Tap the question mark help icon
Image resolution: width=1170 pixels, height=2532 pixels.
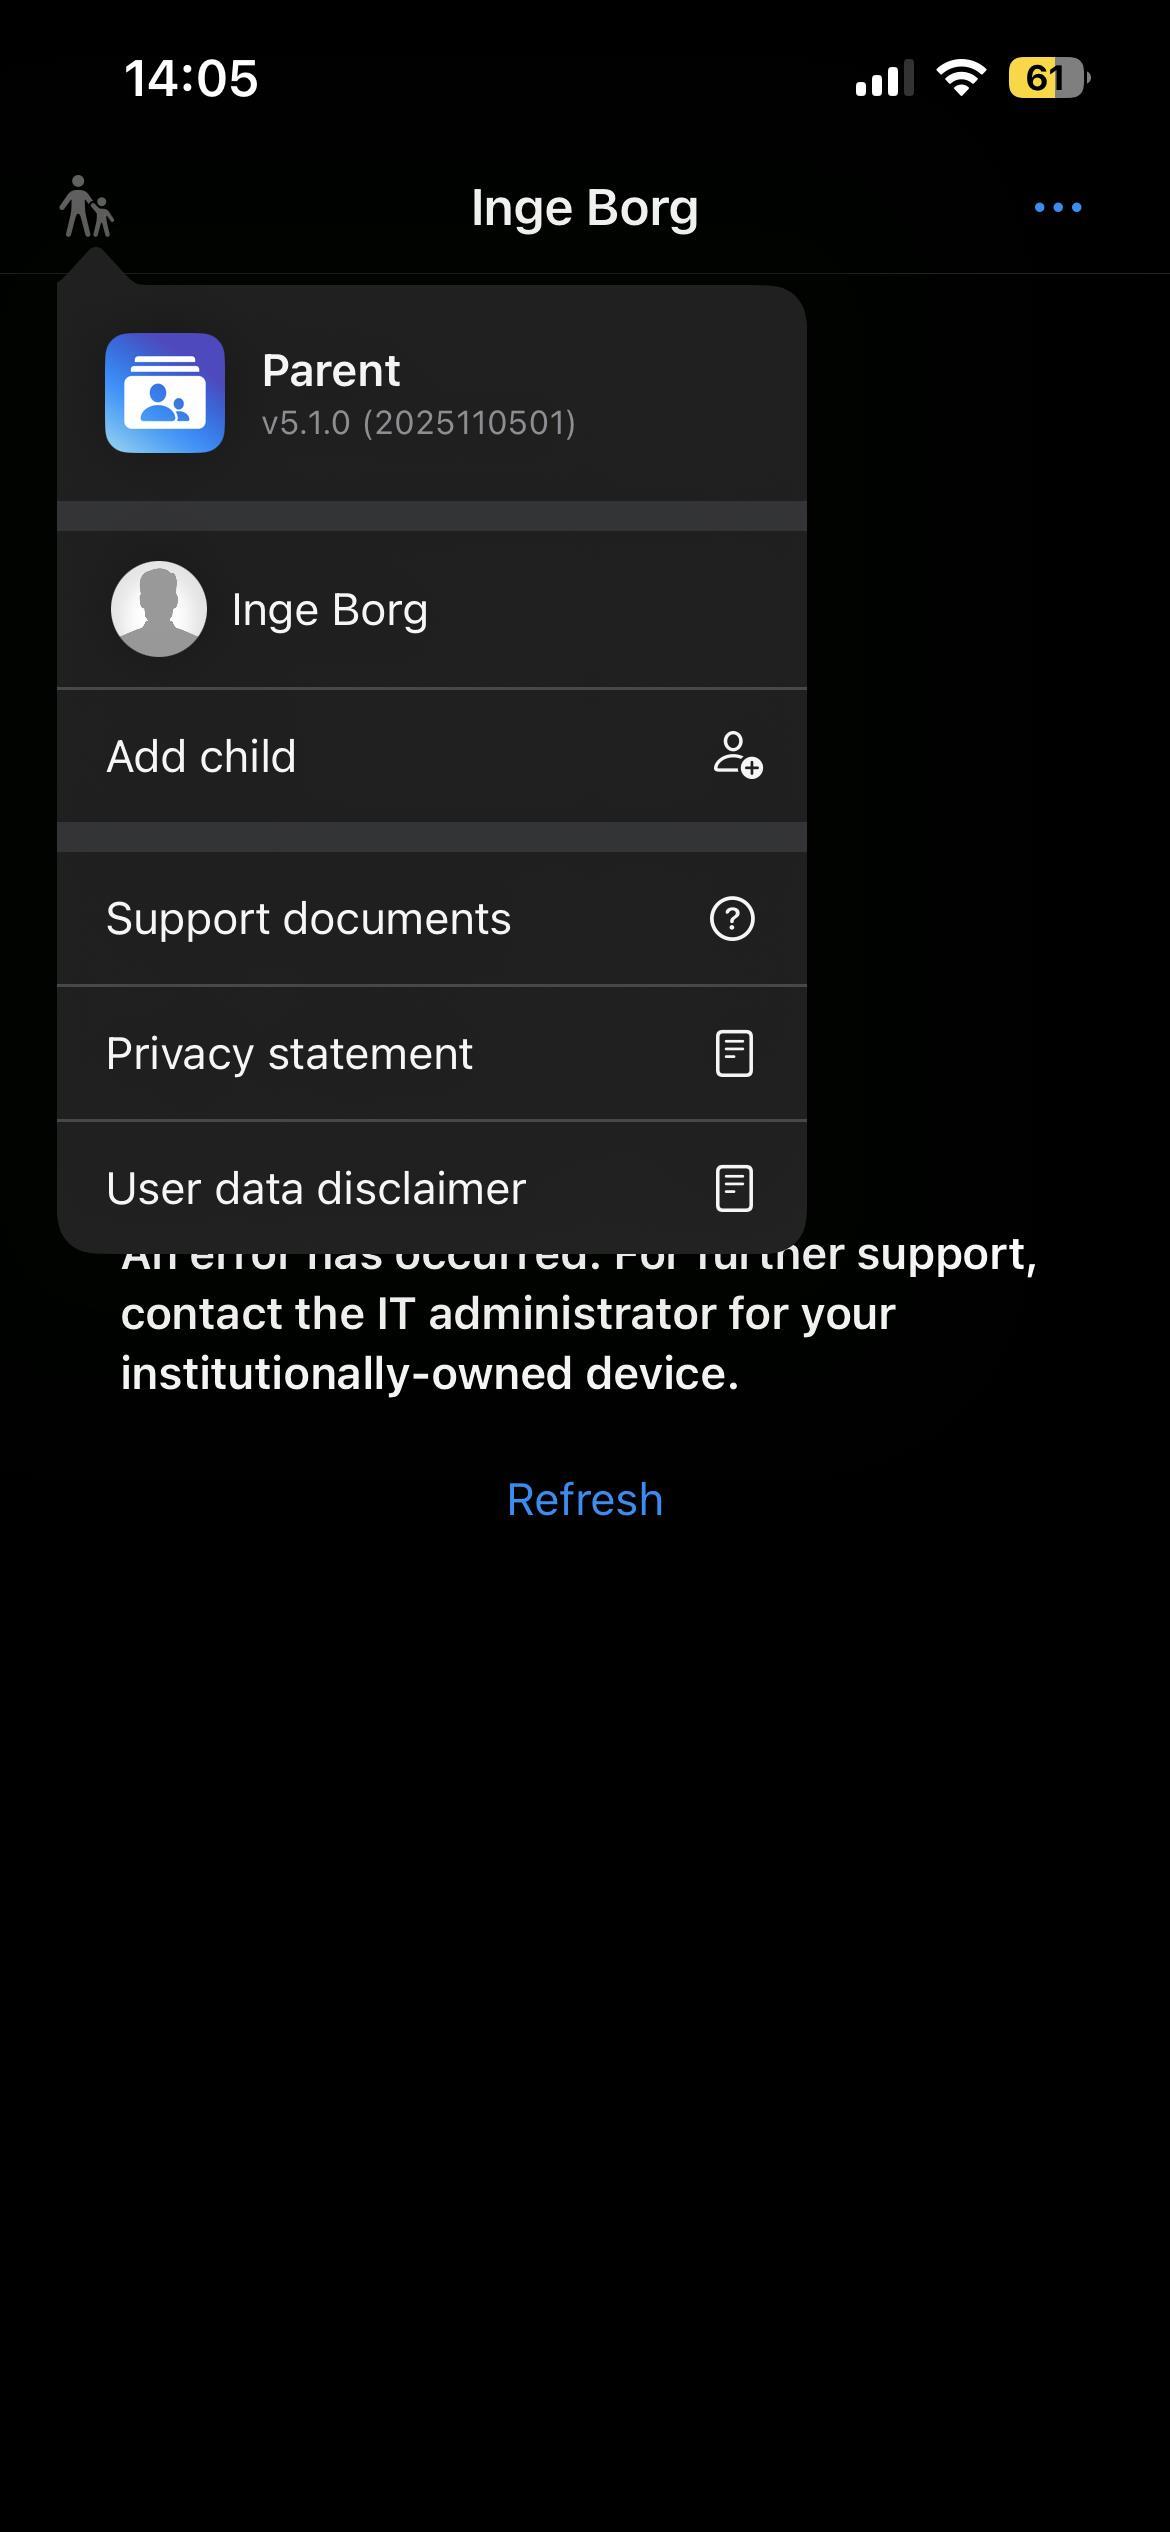coord(732,918)
